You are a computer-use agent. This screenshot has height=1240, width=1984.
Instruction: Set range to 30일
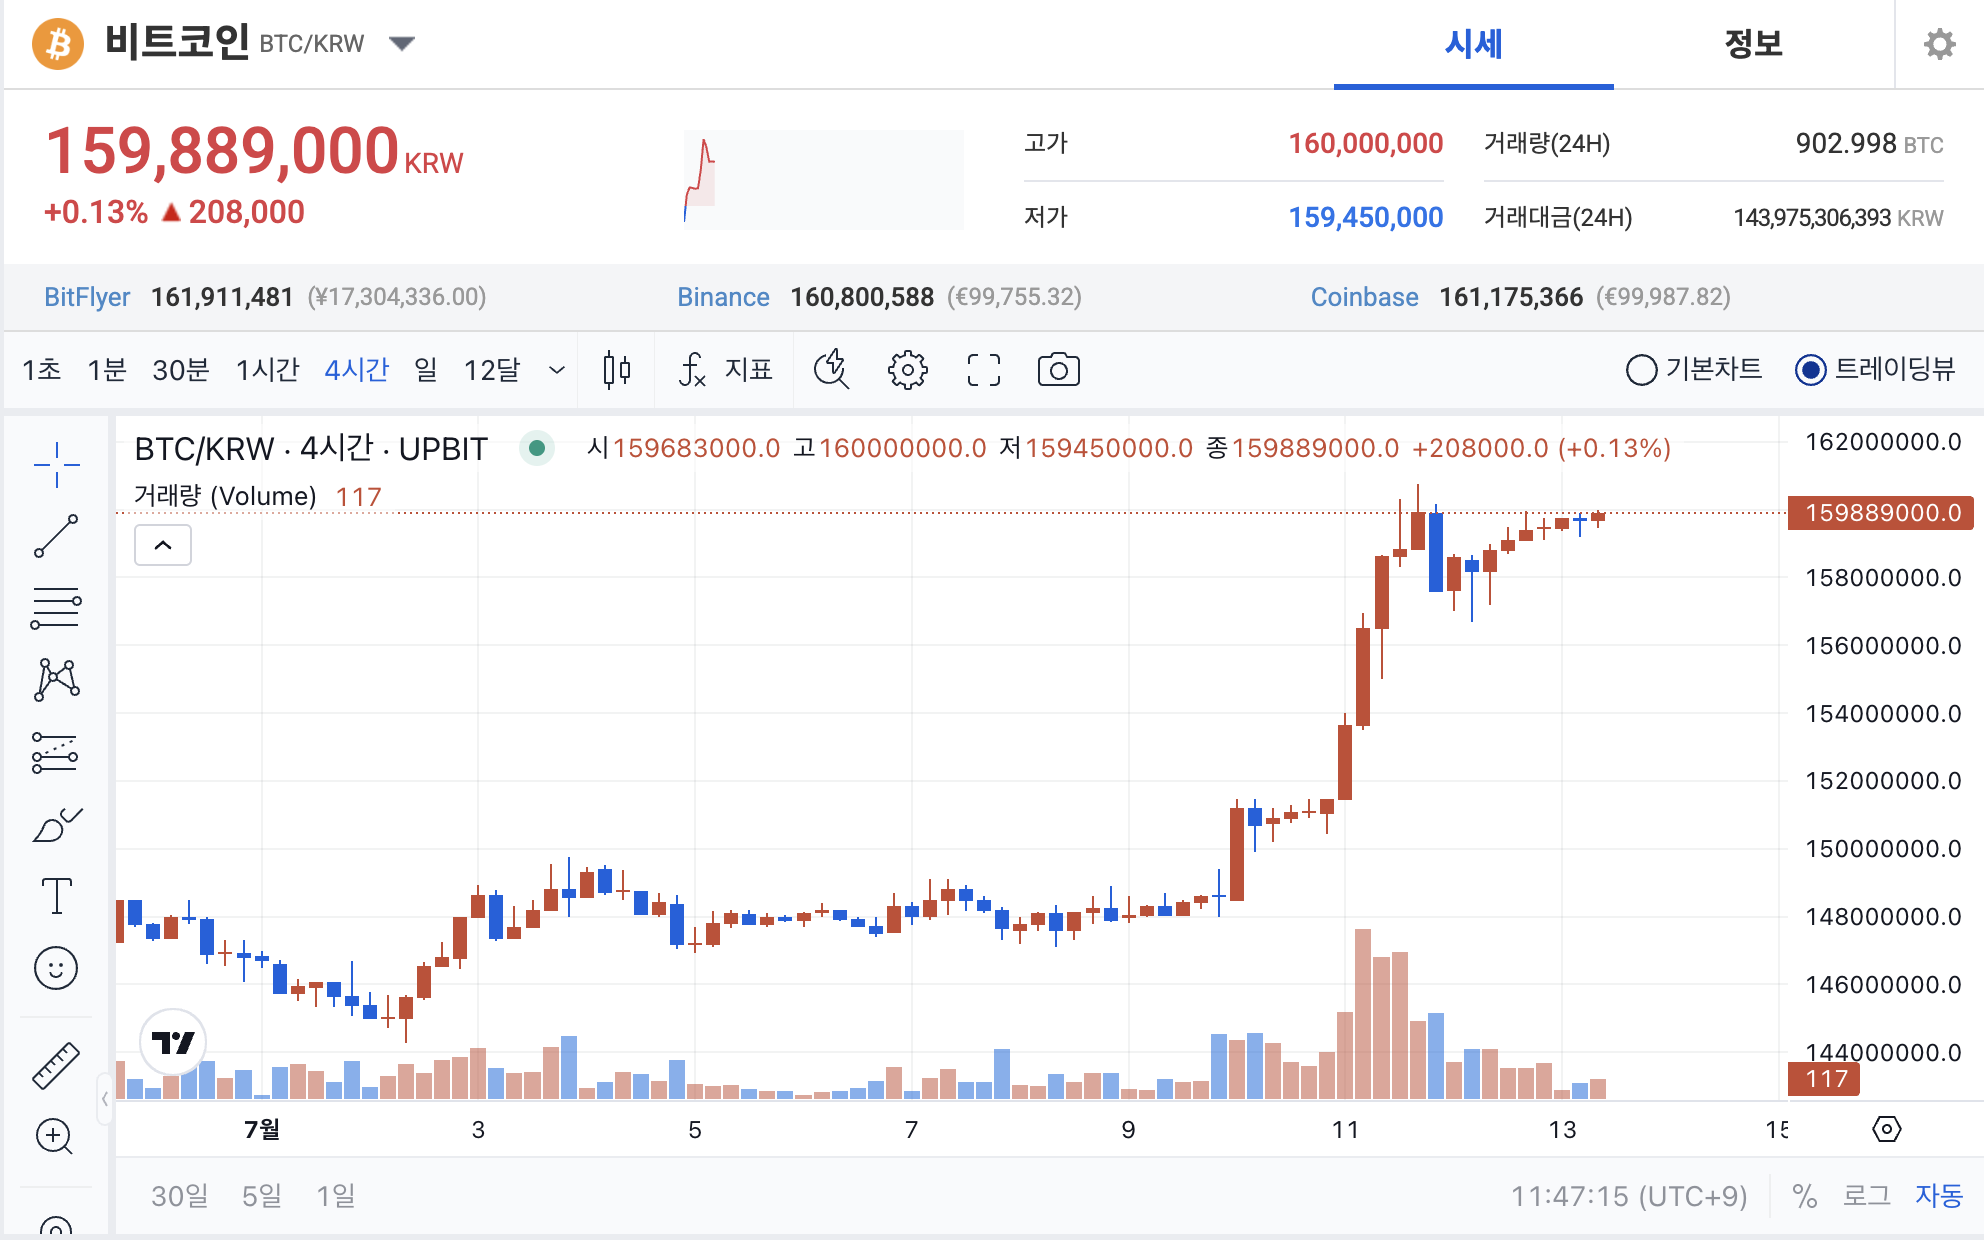(180, 1195)
